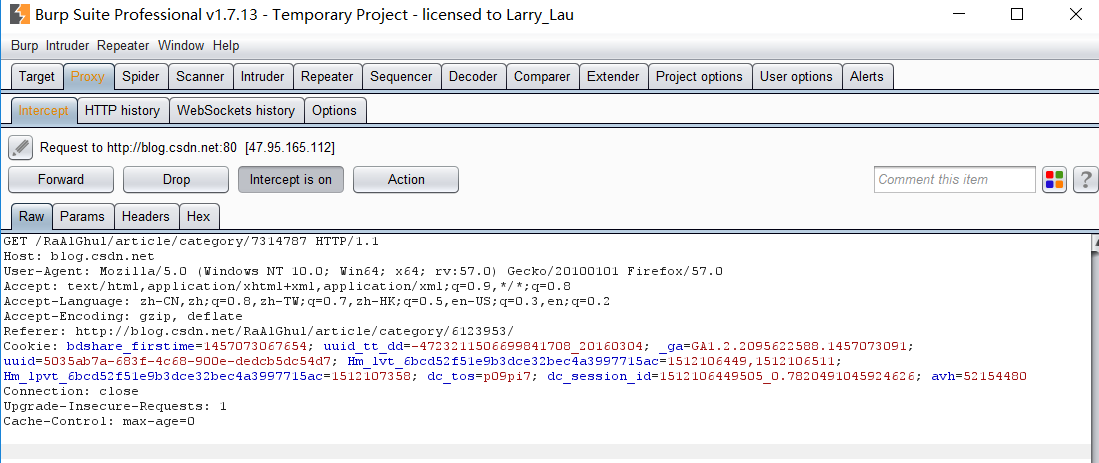Open the Scanner tab
The width and height of the screenshot is (1099, 463).
click(200, 76)
